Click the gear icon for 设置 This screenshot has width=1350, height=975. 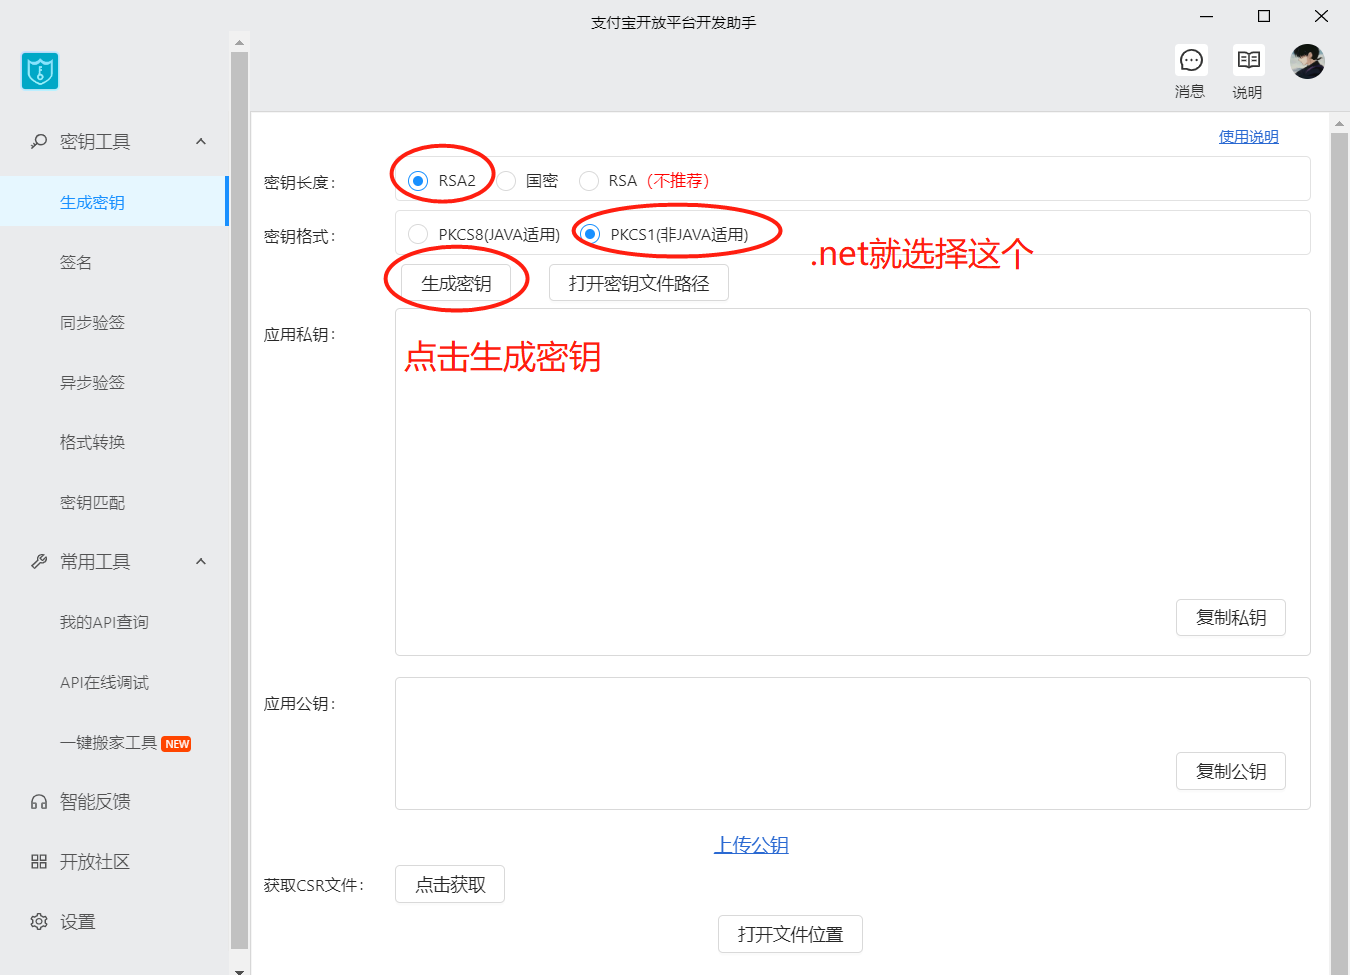pyautogui.click(x=39, y=922)
